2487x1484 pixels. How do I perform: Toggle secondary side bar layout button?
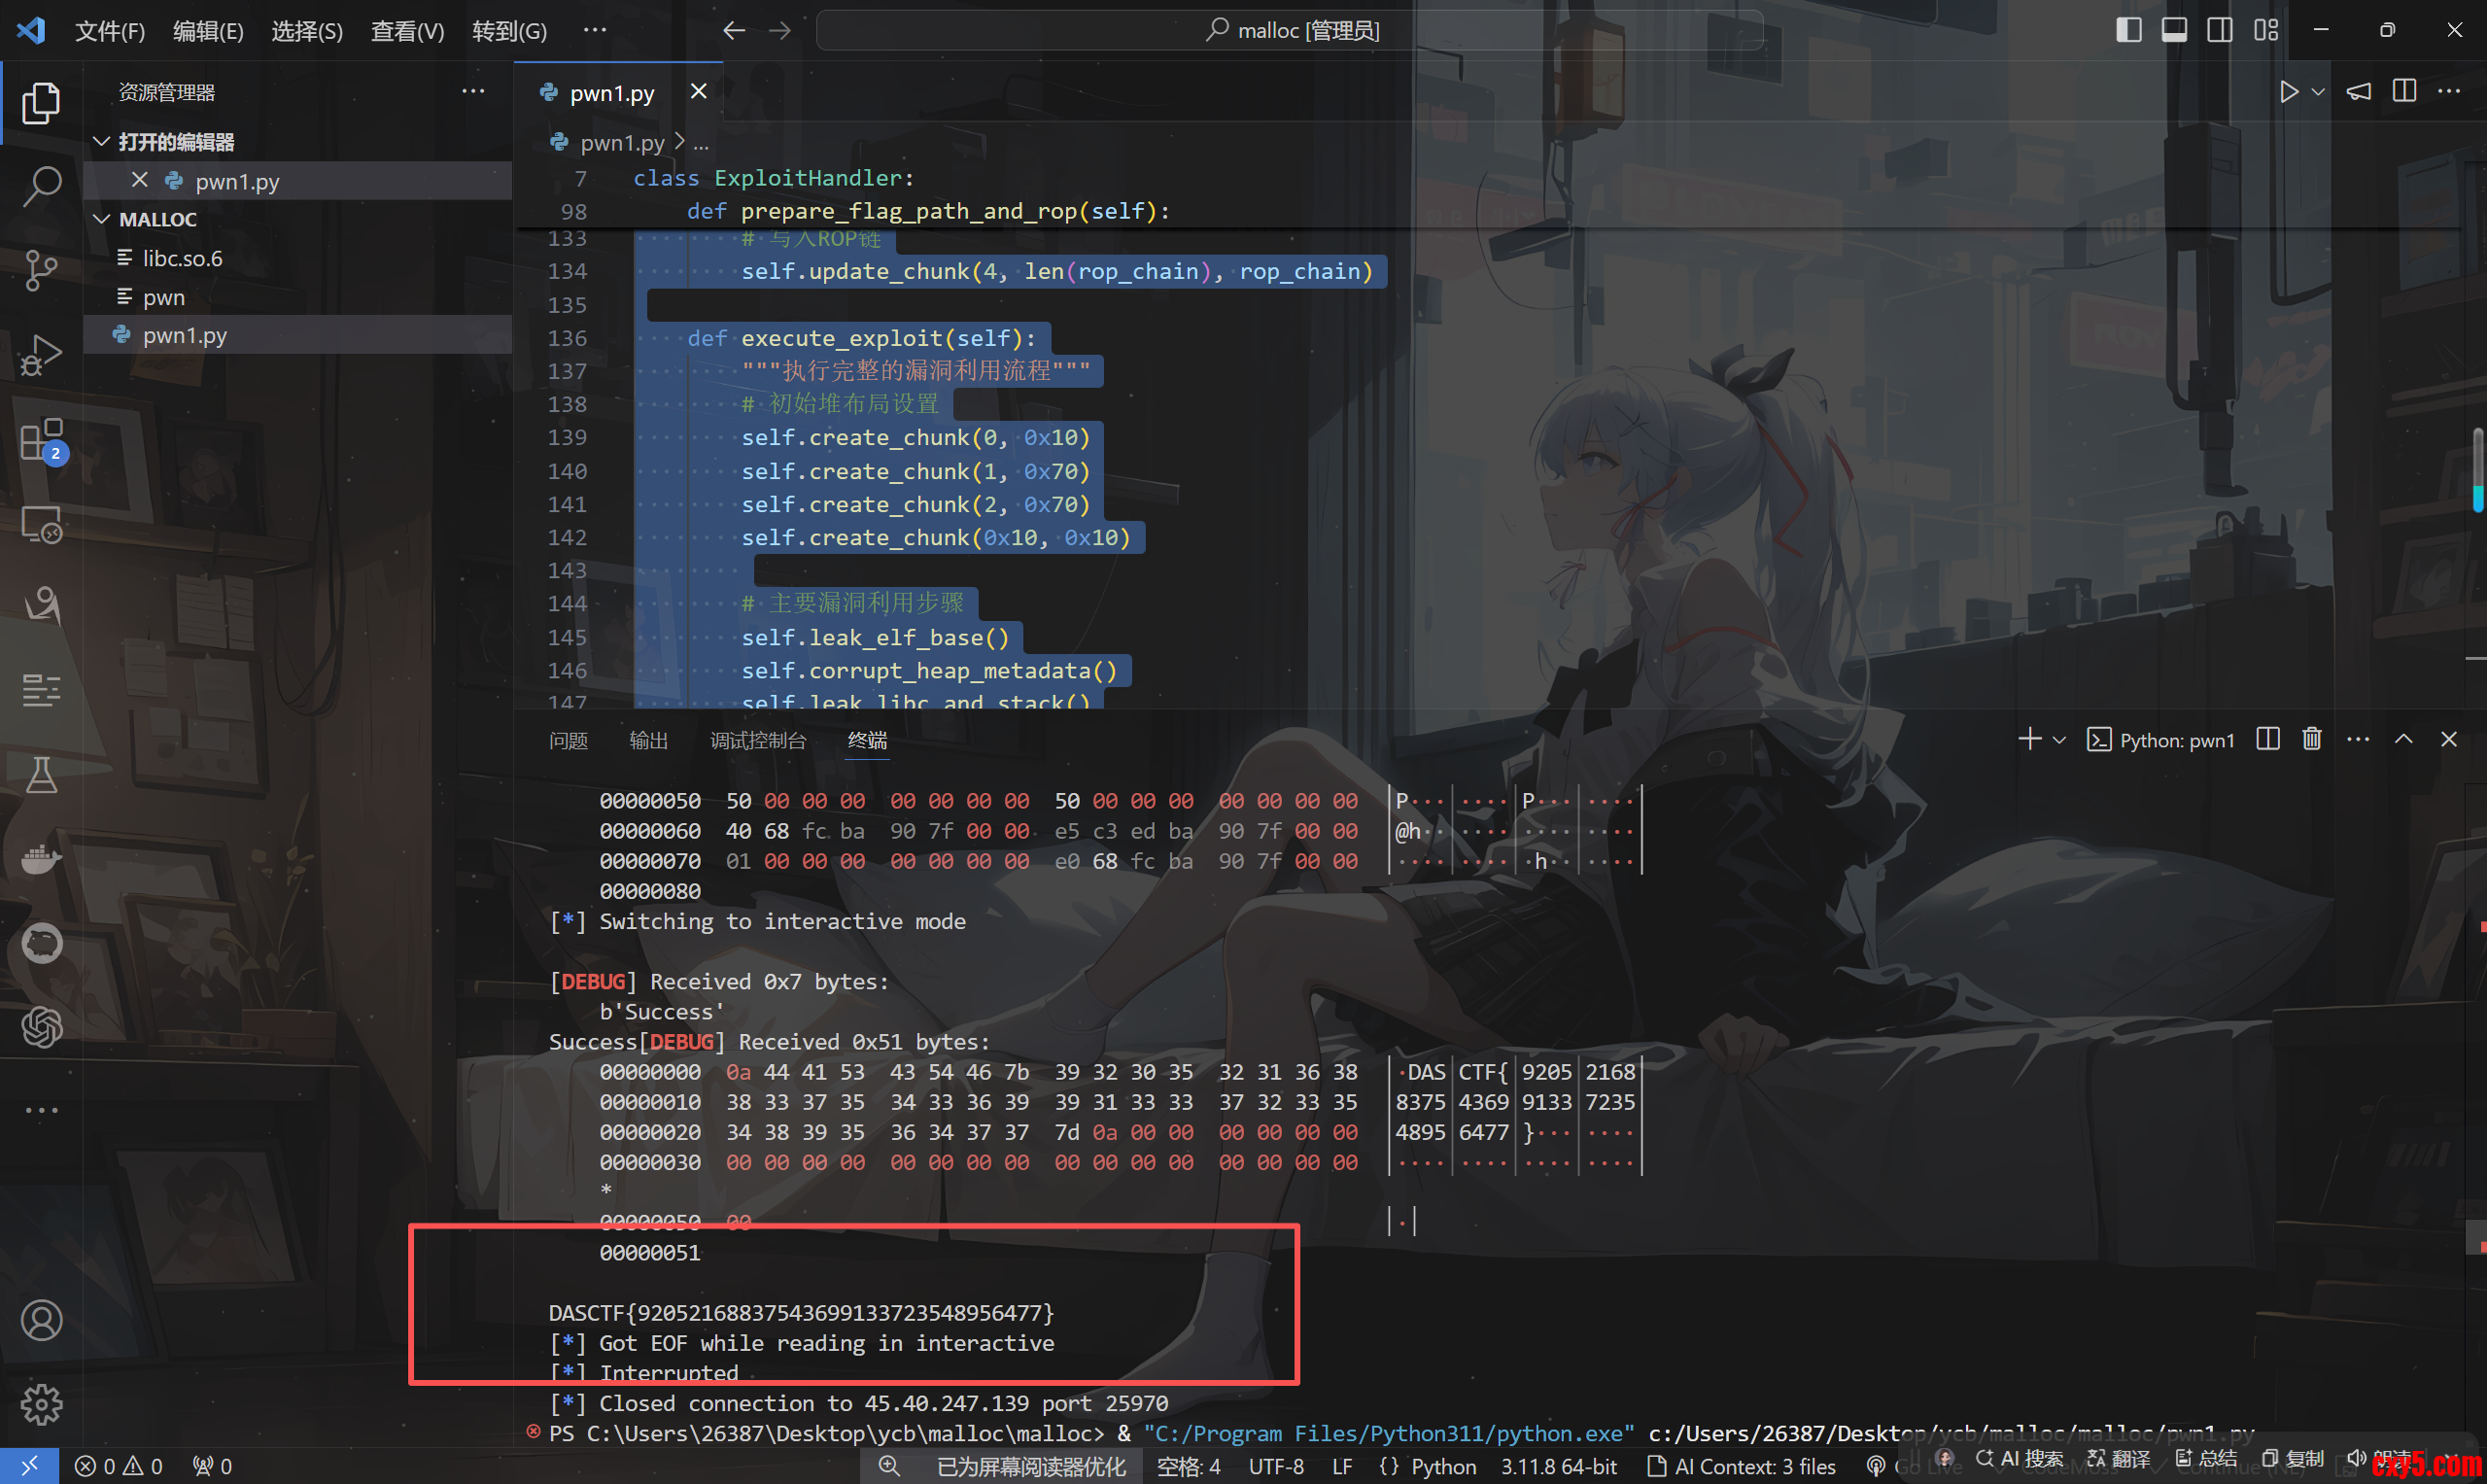click(2219, 30)
